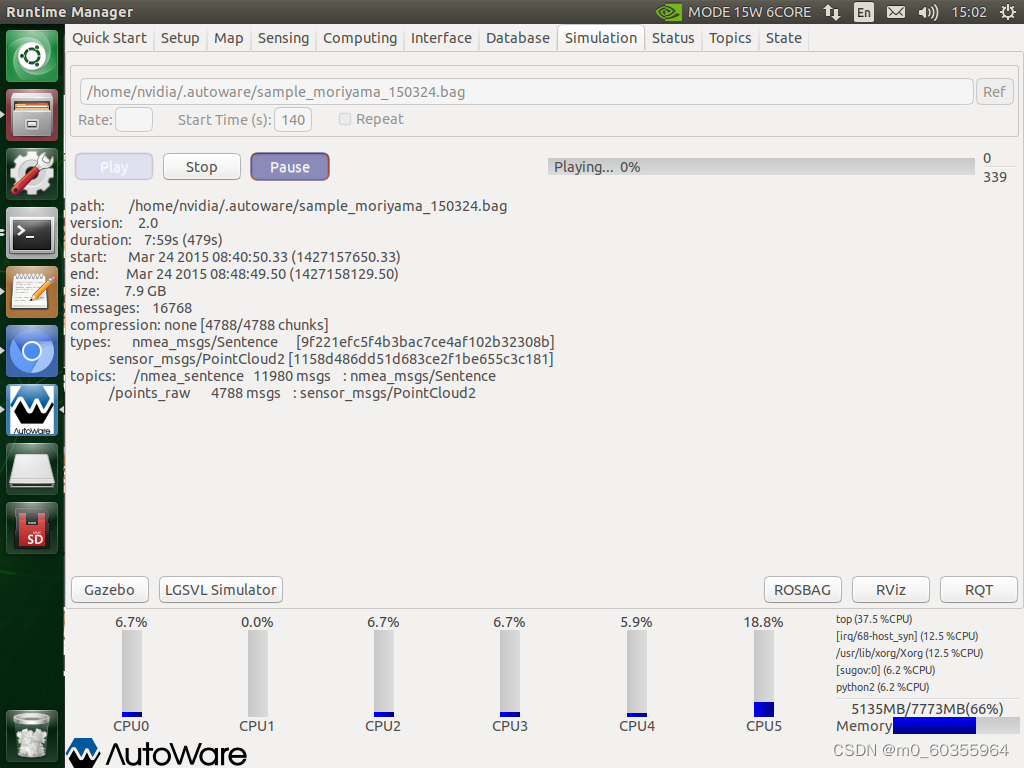
Task: Click the '[sugov:0] (6.2 %CPU)' process entry
Action: (x=886, y=670)
